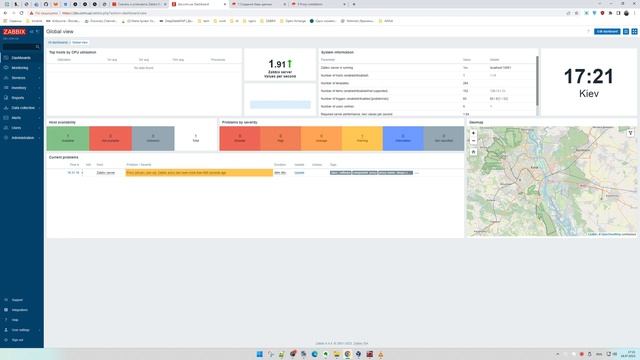Click the Chrome icon on the taskbar
The width and height of the screenshot is (640, 360).
click(347, 354)
